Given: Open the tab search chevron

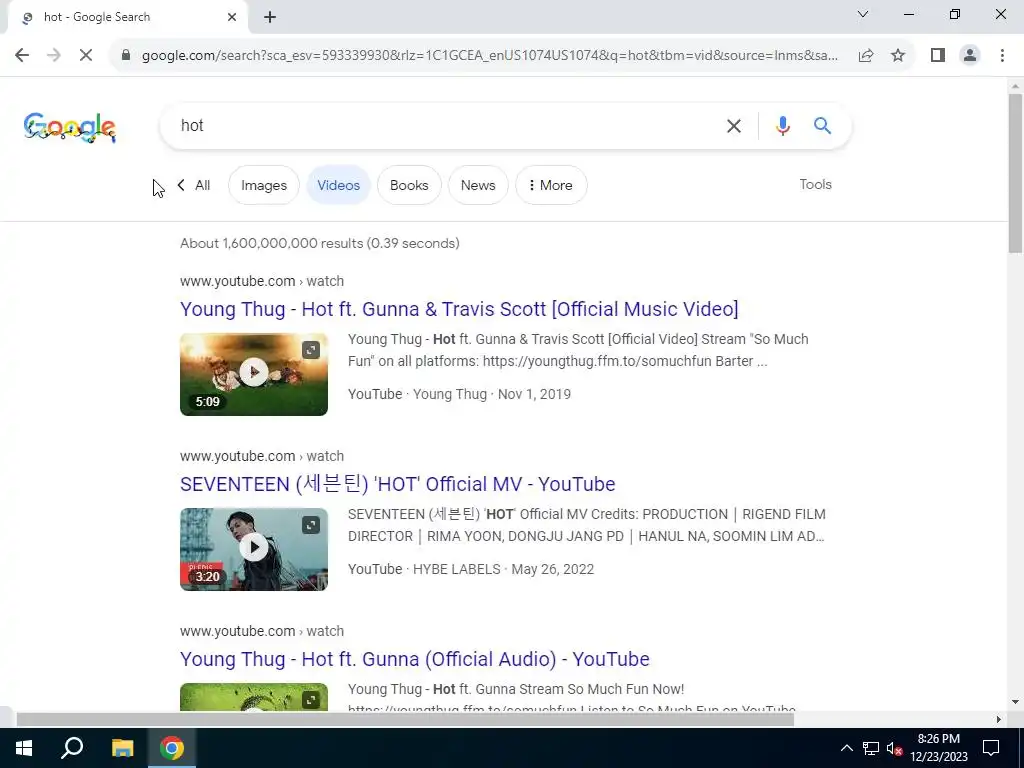Looking at the screenshot, I should pyautogui.click(x=863, y=14).
